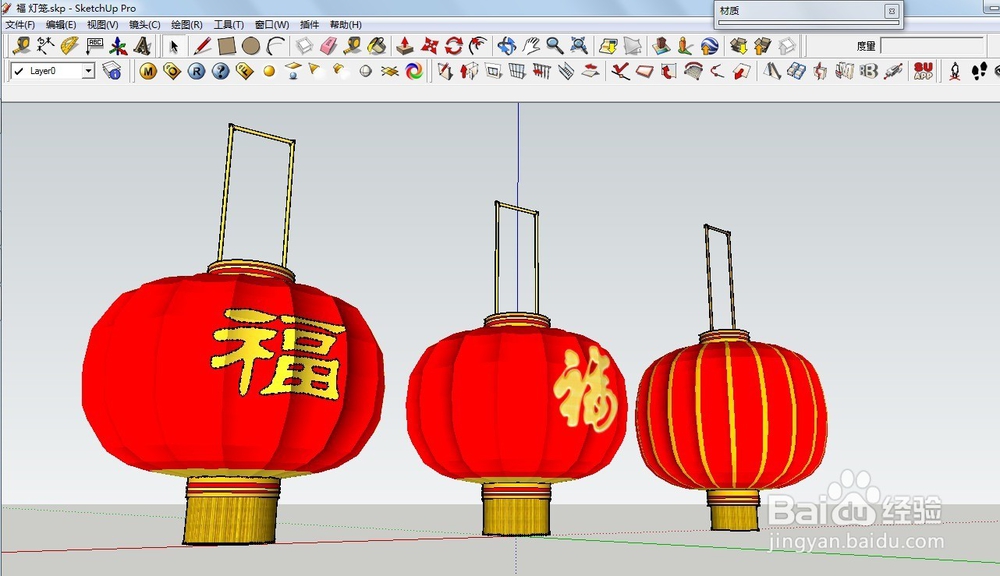Select the Follow Me tool
This screenshot has width=1000, height=576.
[x=478, y=46]
